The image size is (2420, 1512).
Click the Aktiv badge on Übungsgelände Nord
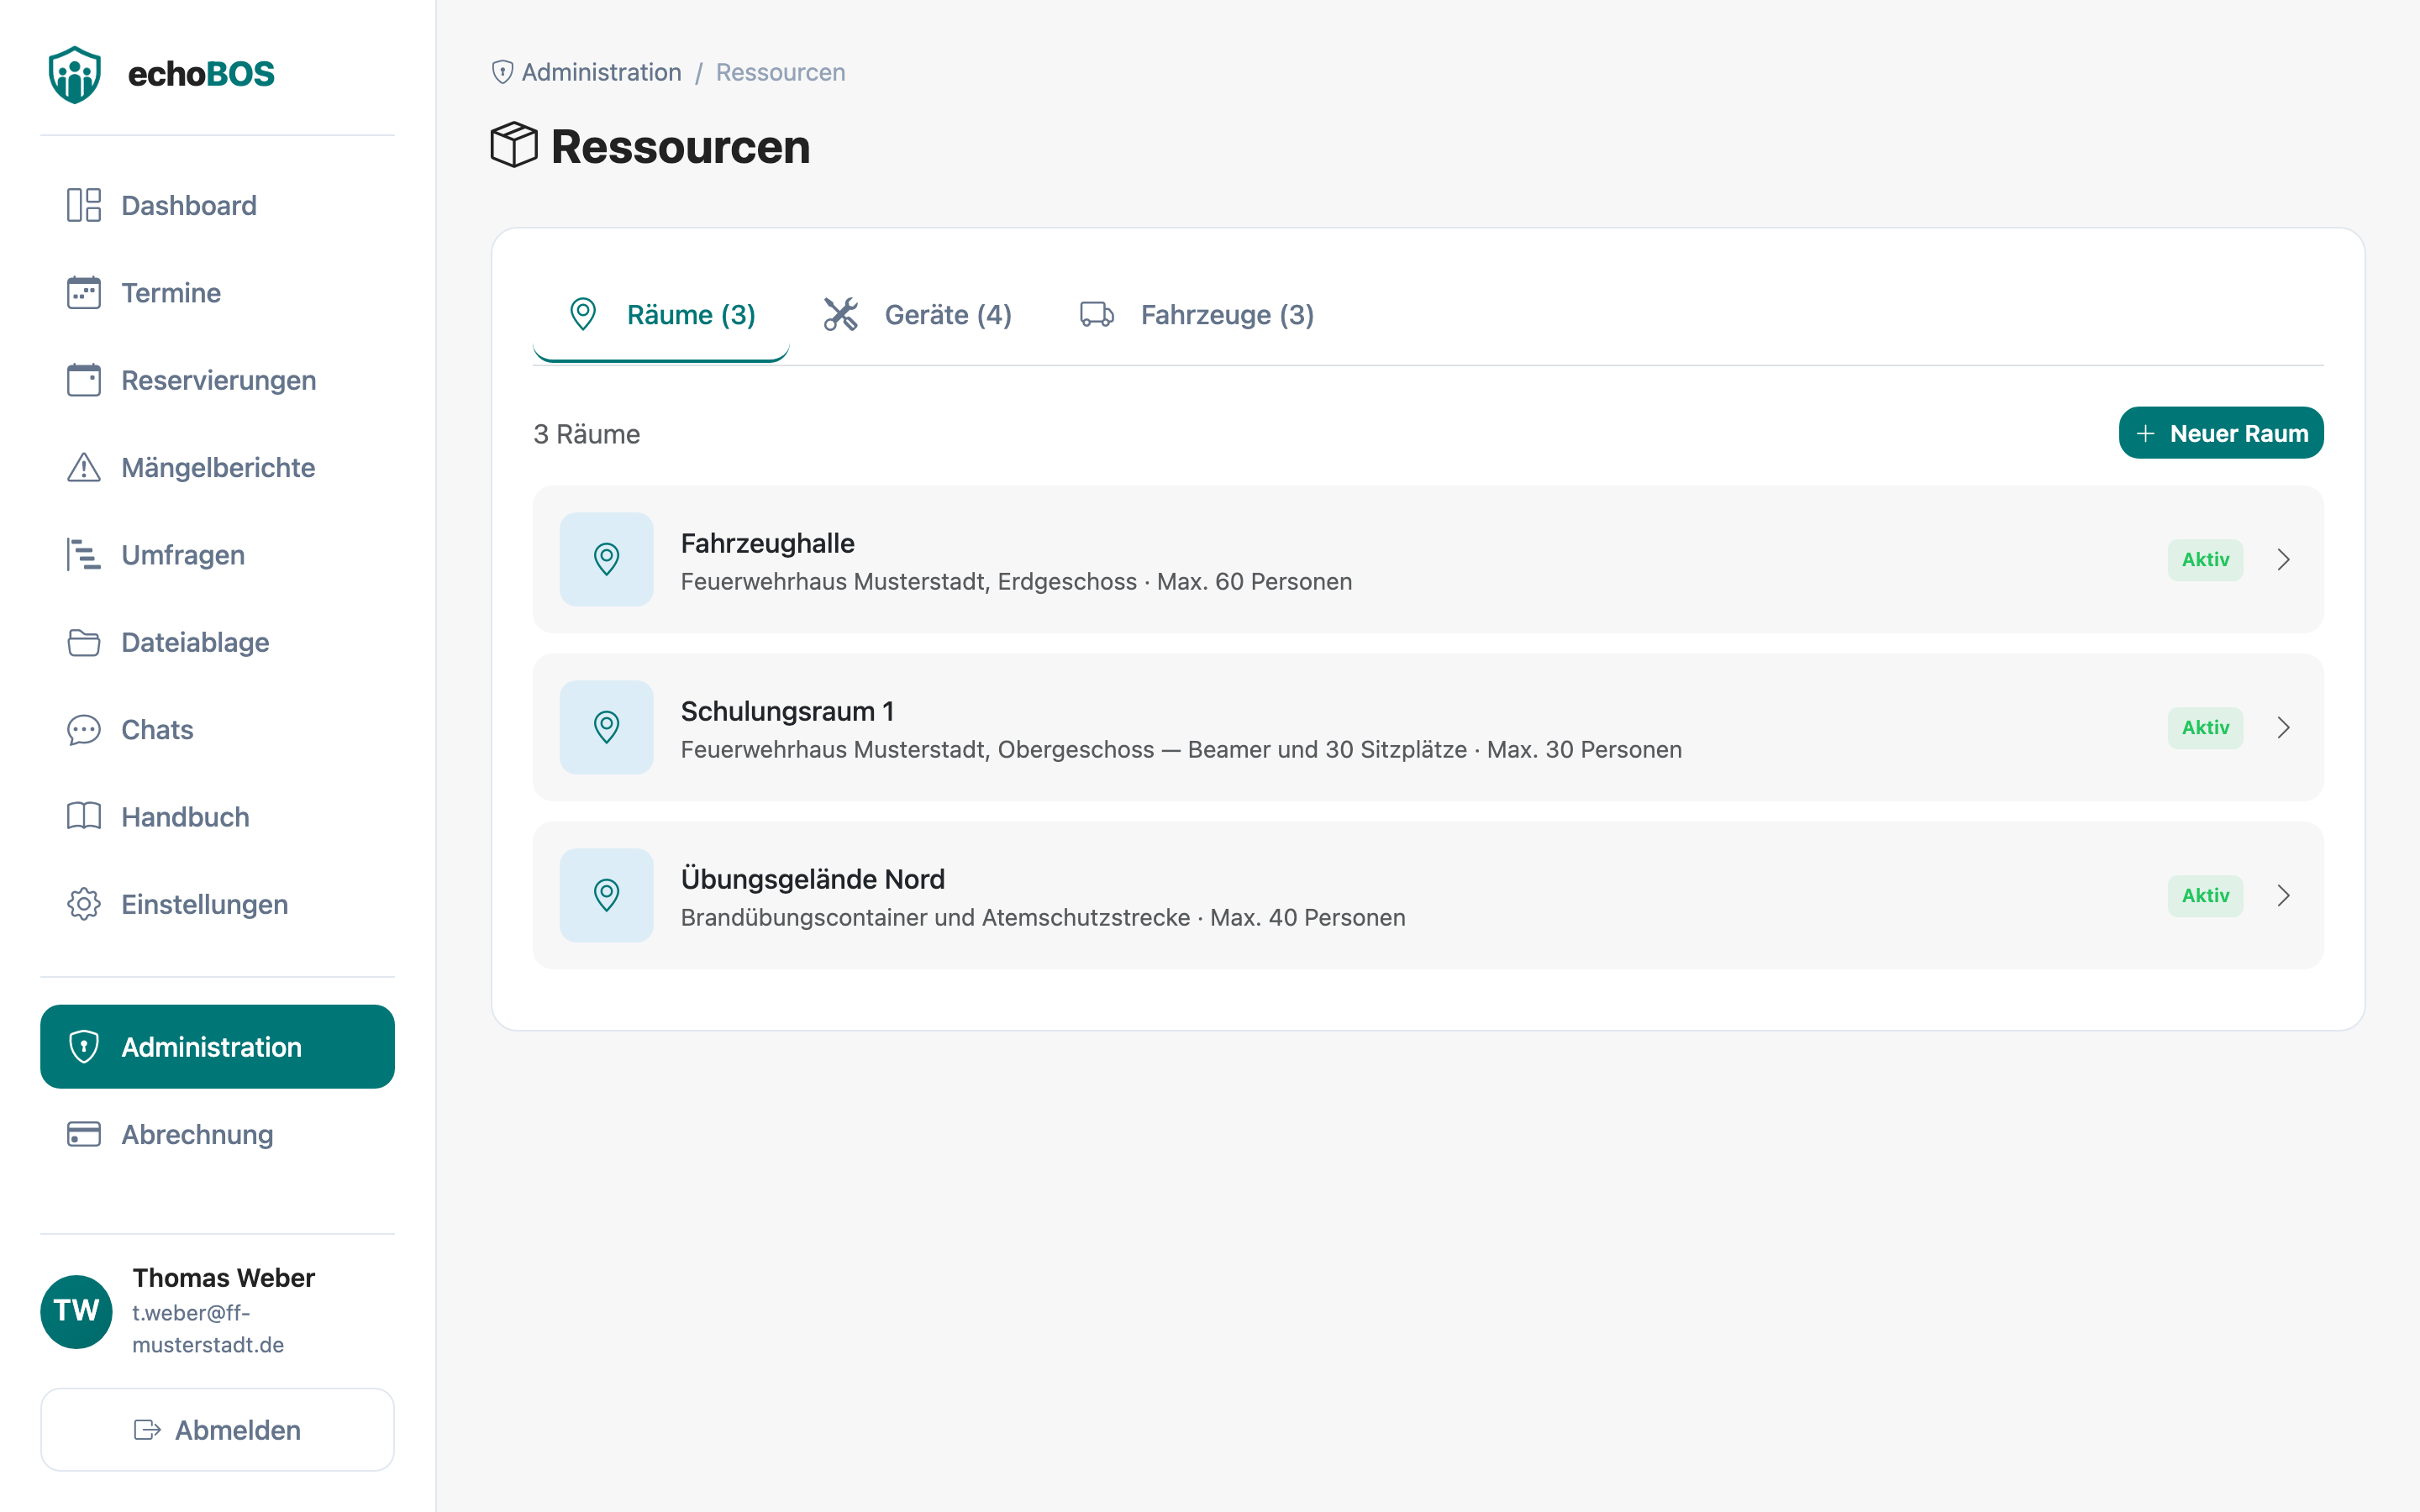click(x=2205, y=895)
